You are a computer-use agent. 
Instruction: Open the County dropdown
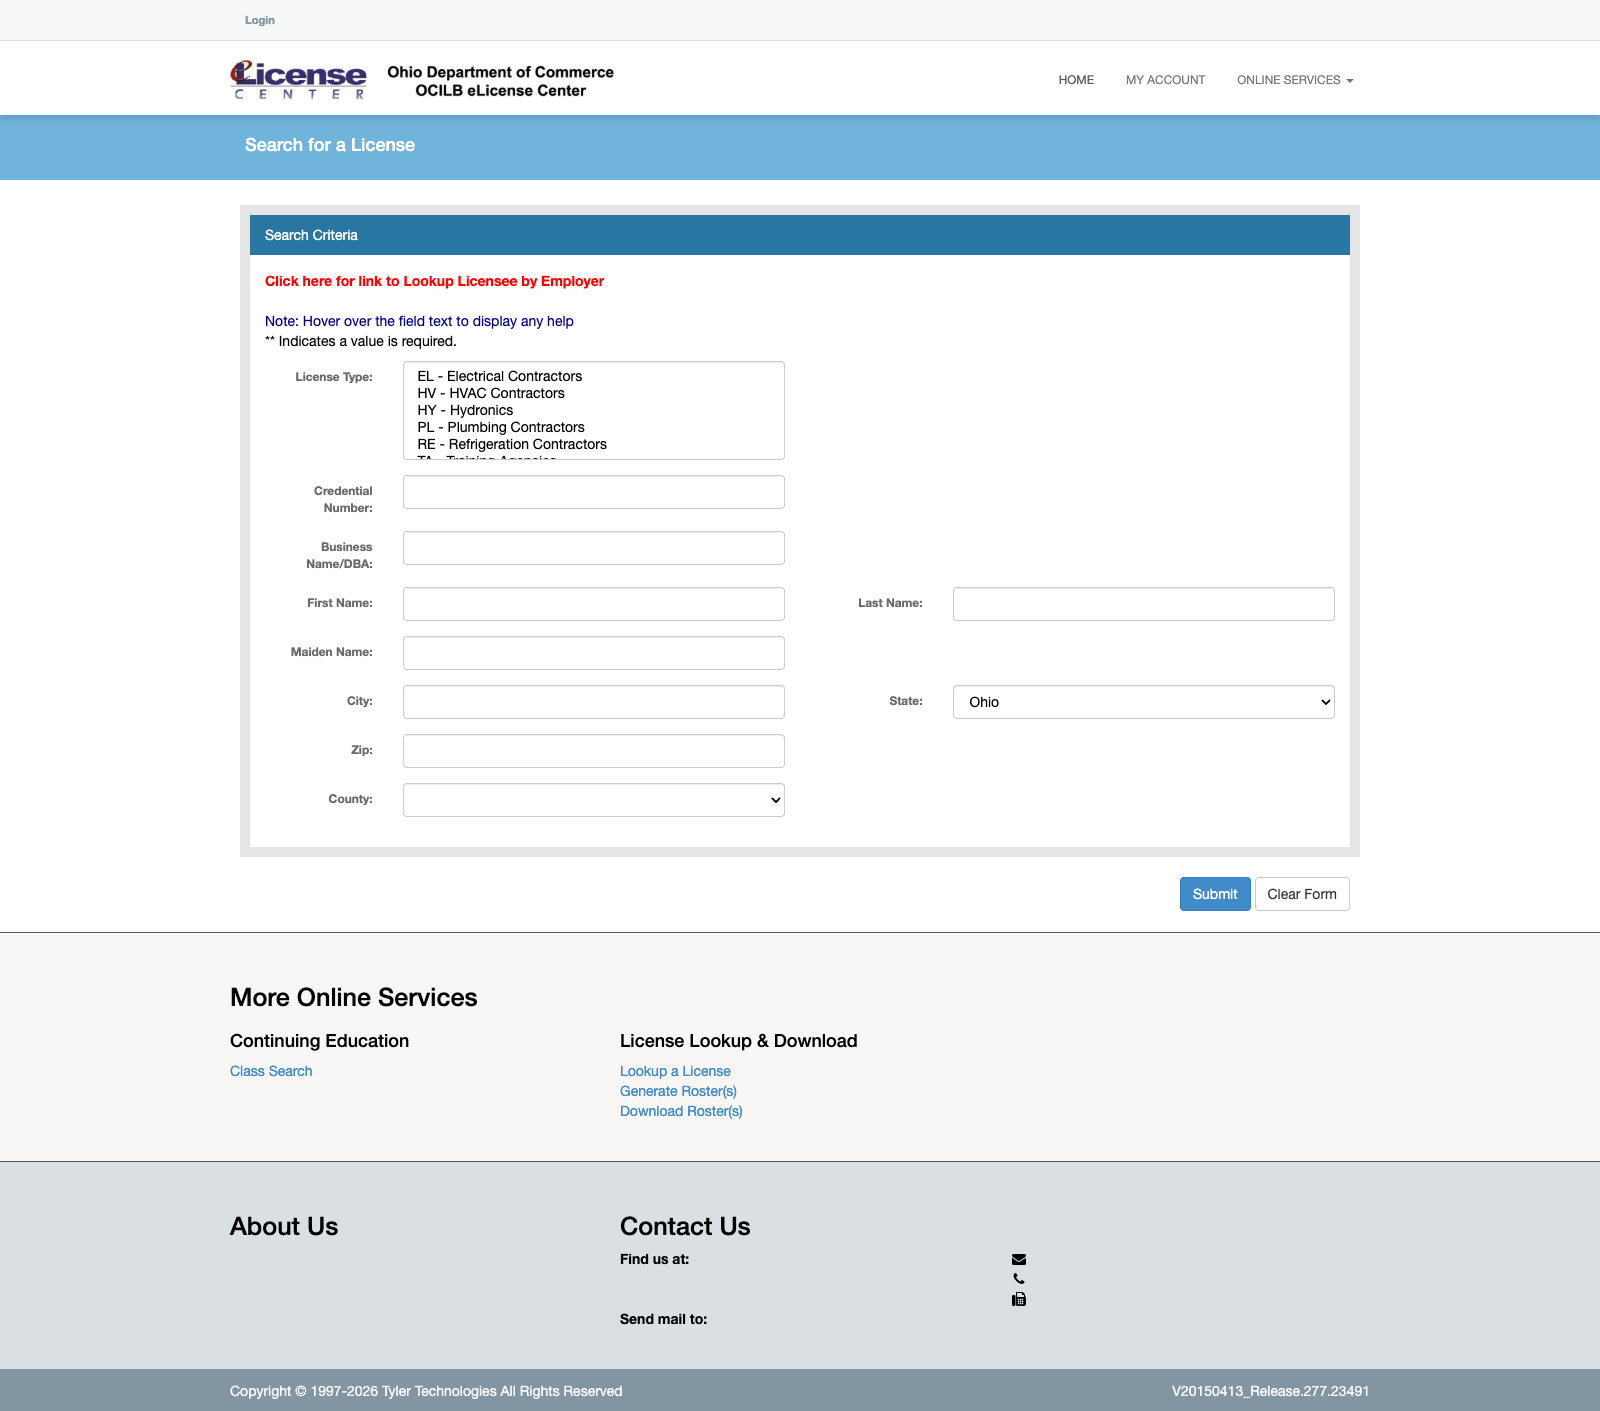(593, 800)
